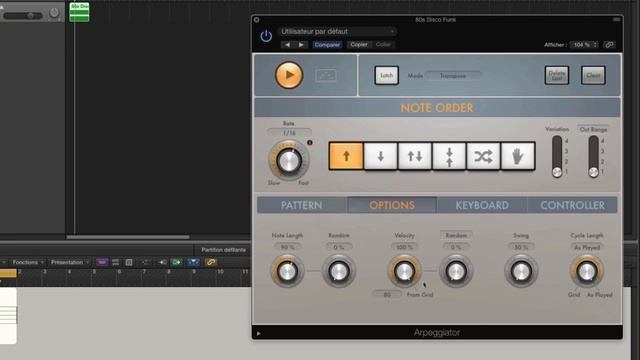Click the purple MIDI draw icon in piano roll toolbar
This screenshot has width=640, height=360.
(x=102, y=262)
